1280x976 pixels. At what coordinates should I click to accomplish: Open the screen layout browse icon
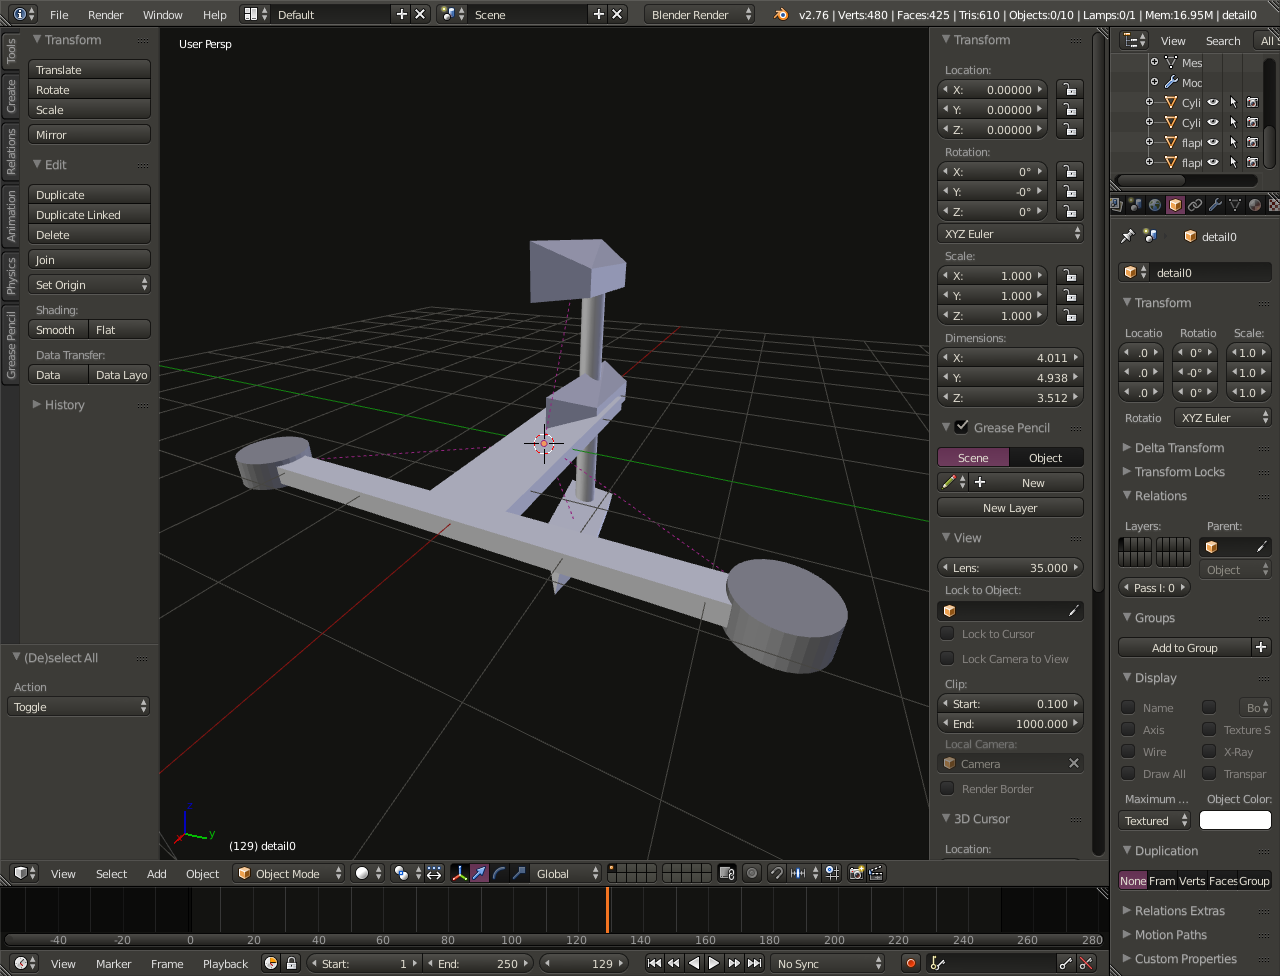tap(256, 14)
